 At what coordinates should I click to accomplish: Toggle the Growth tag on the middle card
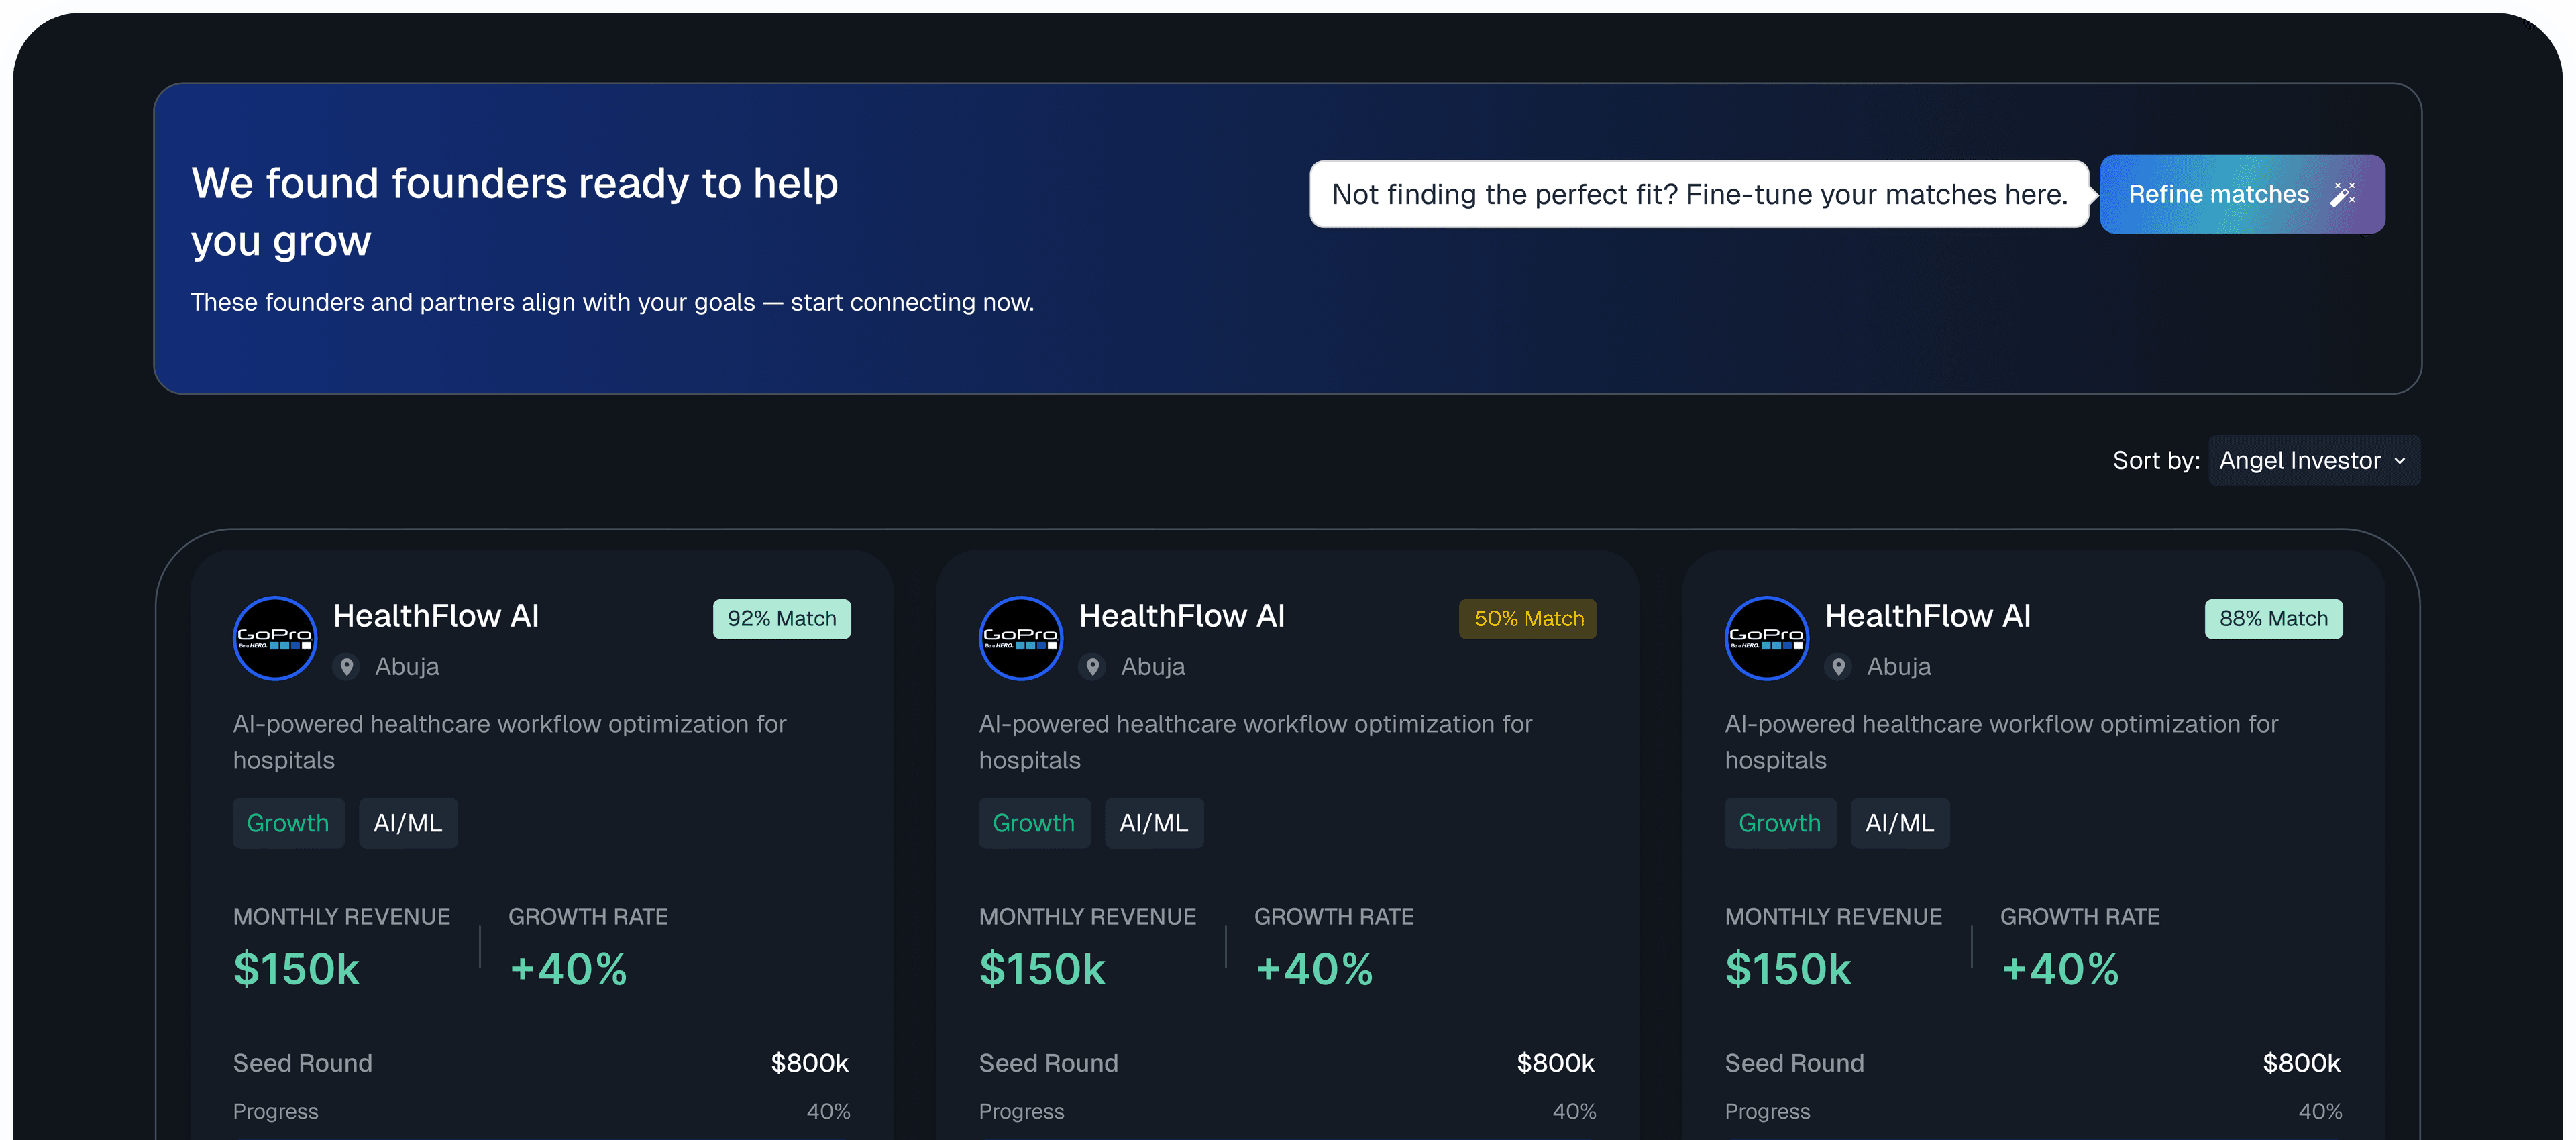(x=1034, y=822)
